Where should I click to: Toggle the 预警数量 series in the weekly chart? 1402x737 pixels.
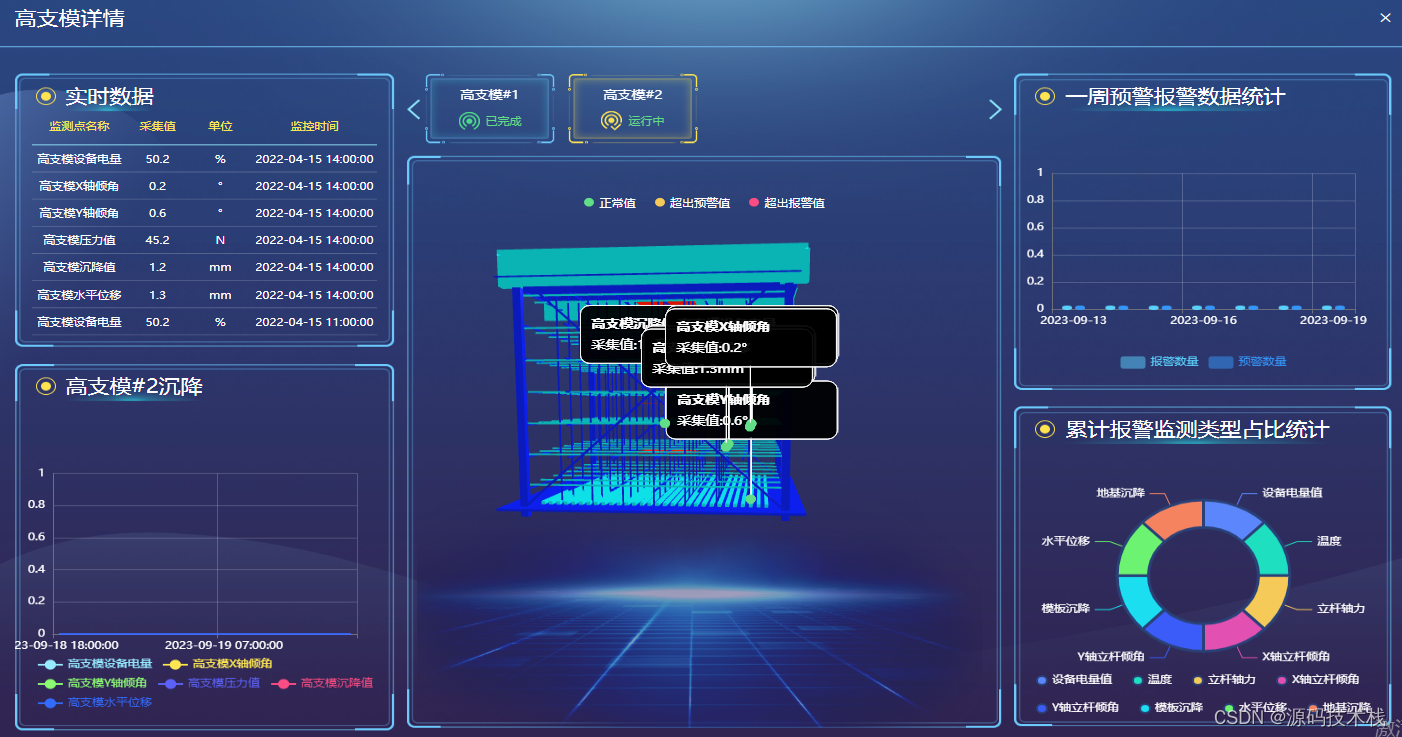[x=1248, y=361]
